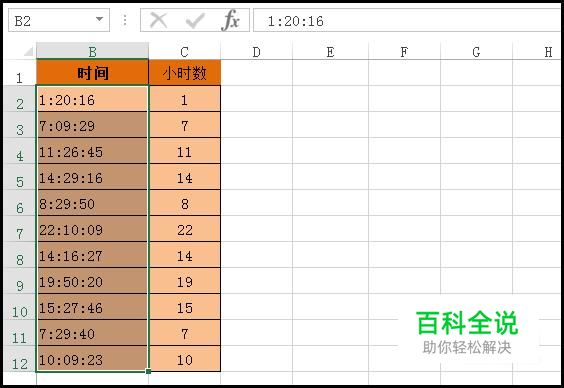Click hours cell 14 beside 14:16:27
Screen dimensions: 564x388
tap(185, 255)
